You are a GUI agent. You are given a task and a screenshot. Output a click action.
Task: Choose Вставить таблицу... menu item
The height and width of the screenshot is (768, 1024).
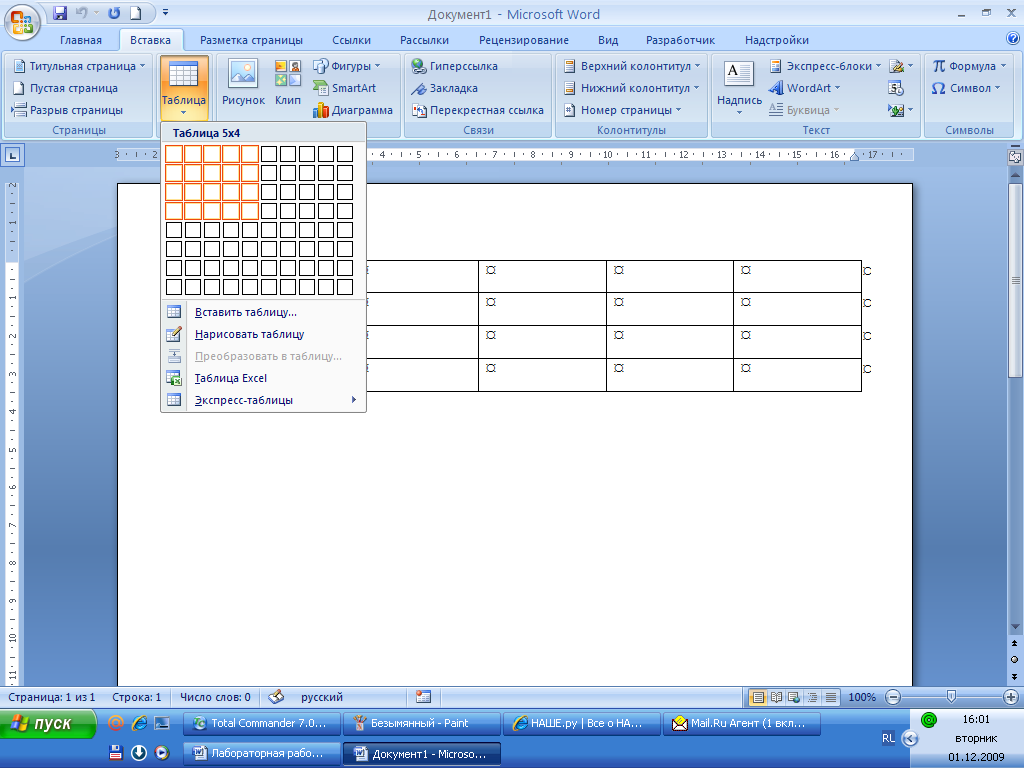pos(263,312)
